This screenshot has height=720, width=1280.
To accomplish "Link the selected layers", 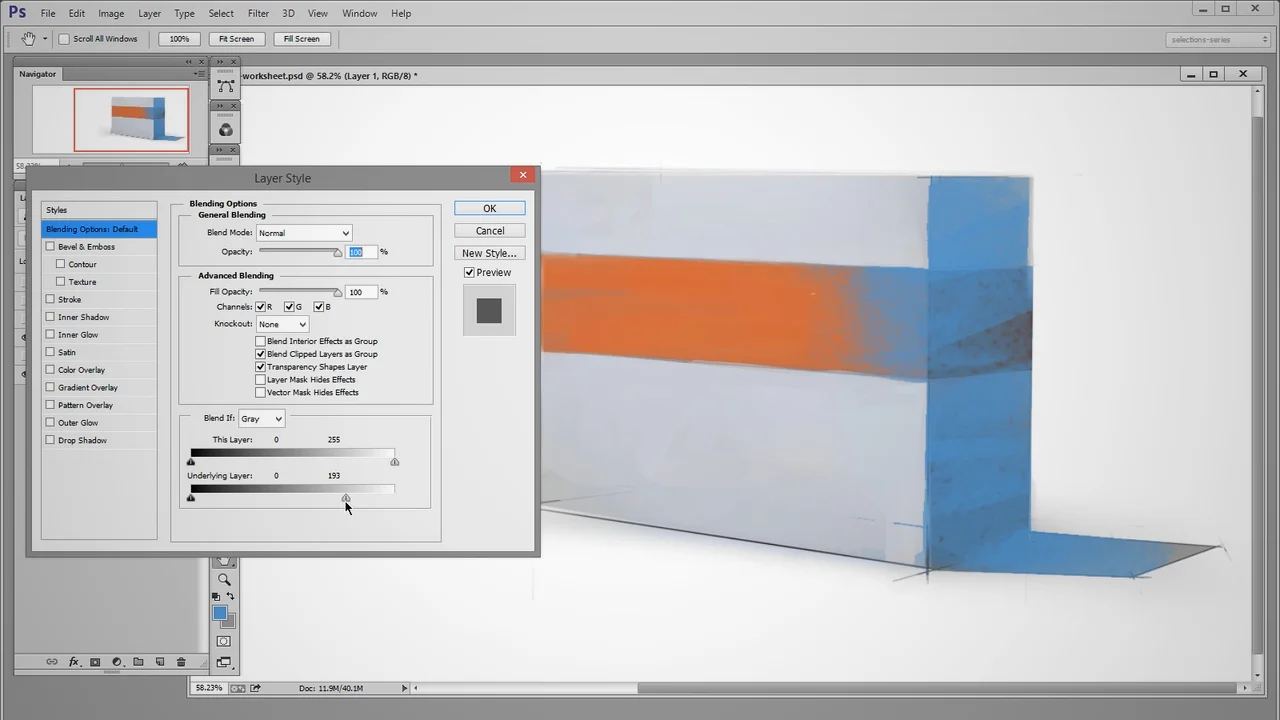I will click(52, 661).
